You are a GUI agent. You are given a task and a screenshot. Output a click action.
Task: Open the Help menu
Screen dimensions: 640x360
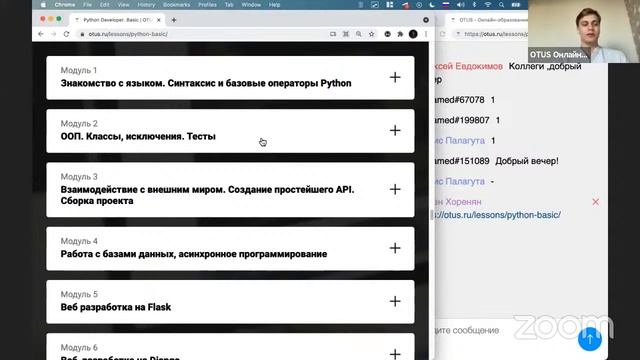(x=274, y=5)
